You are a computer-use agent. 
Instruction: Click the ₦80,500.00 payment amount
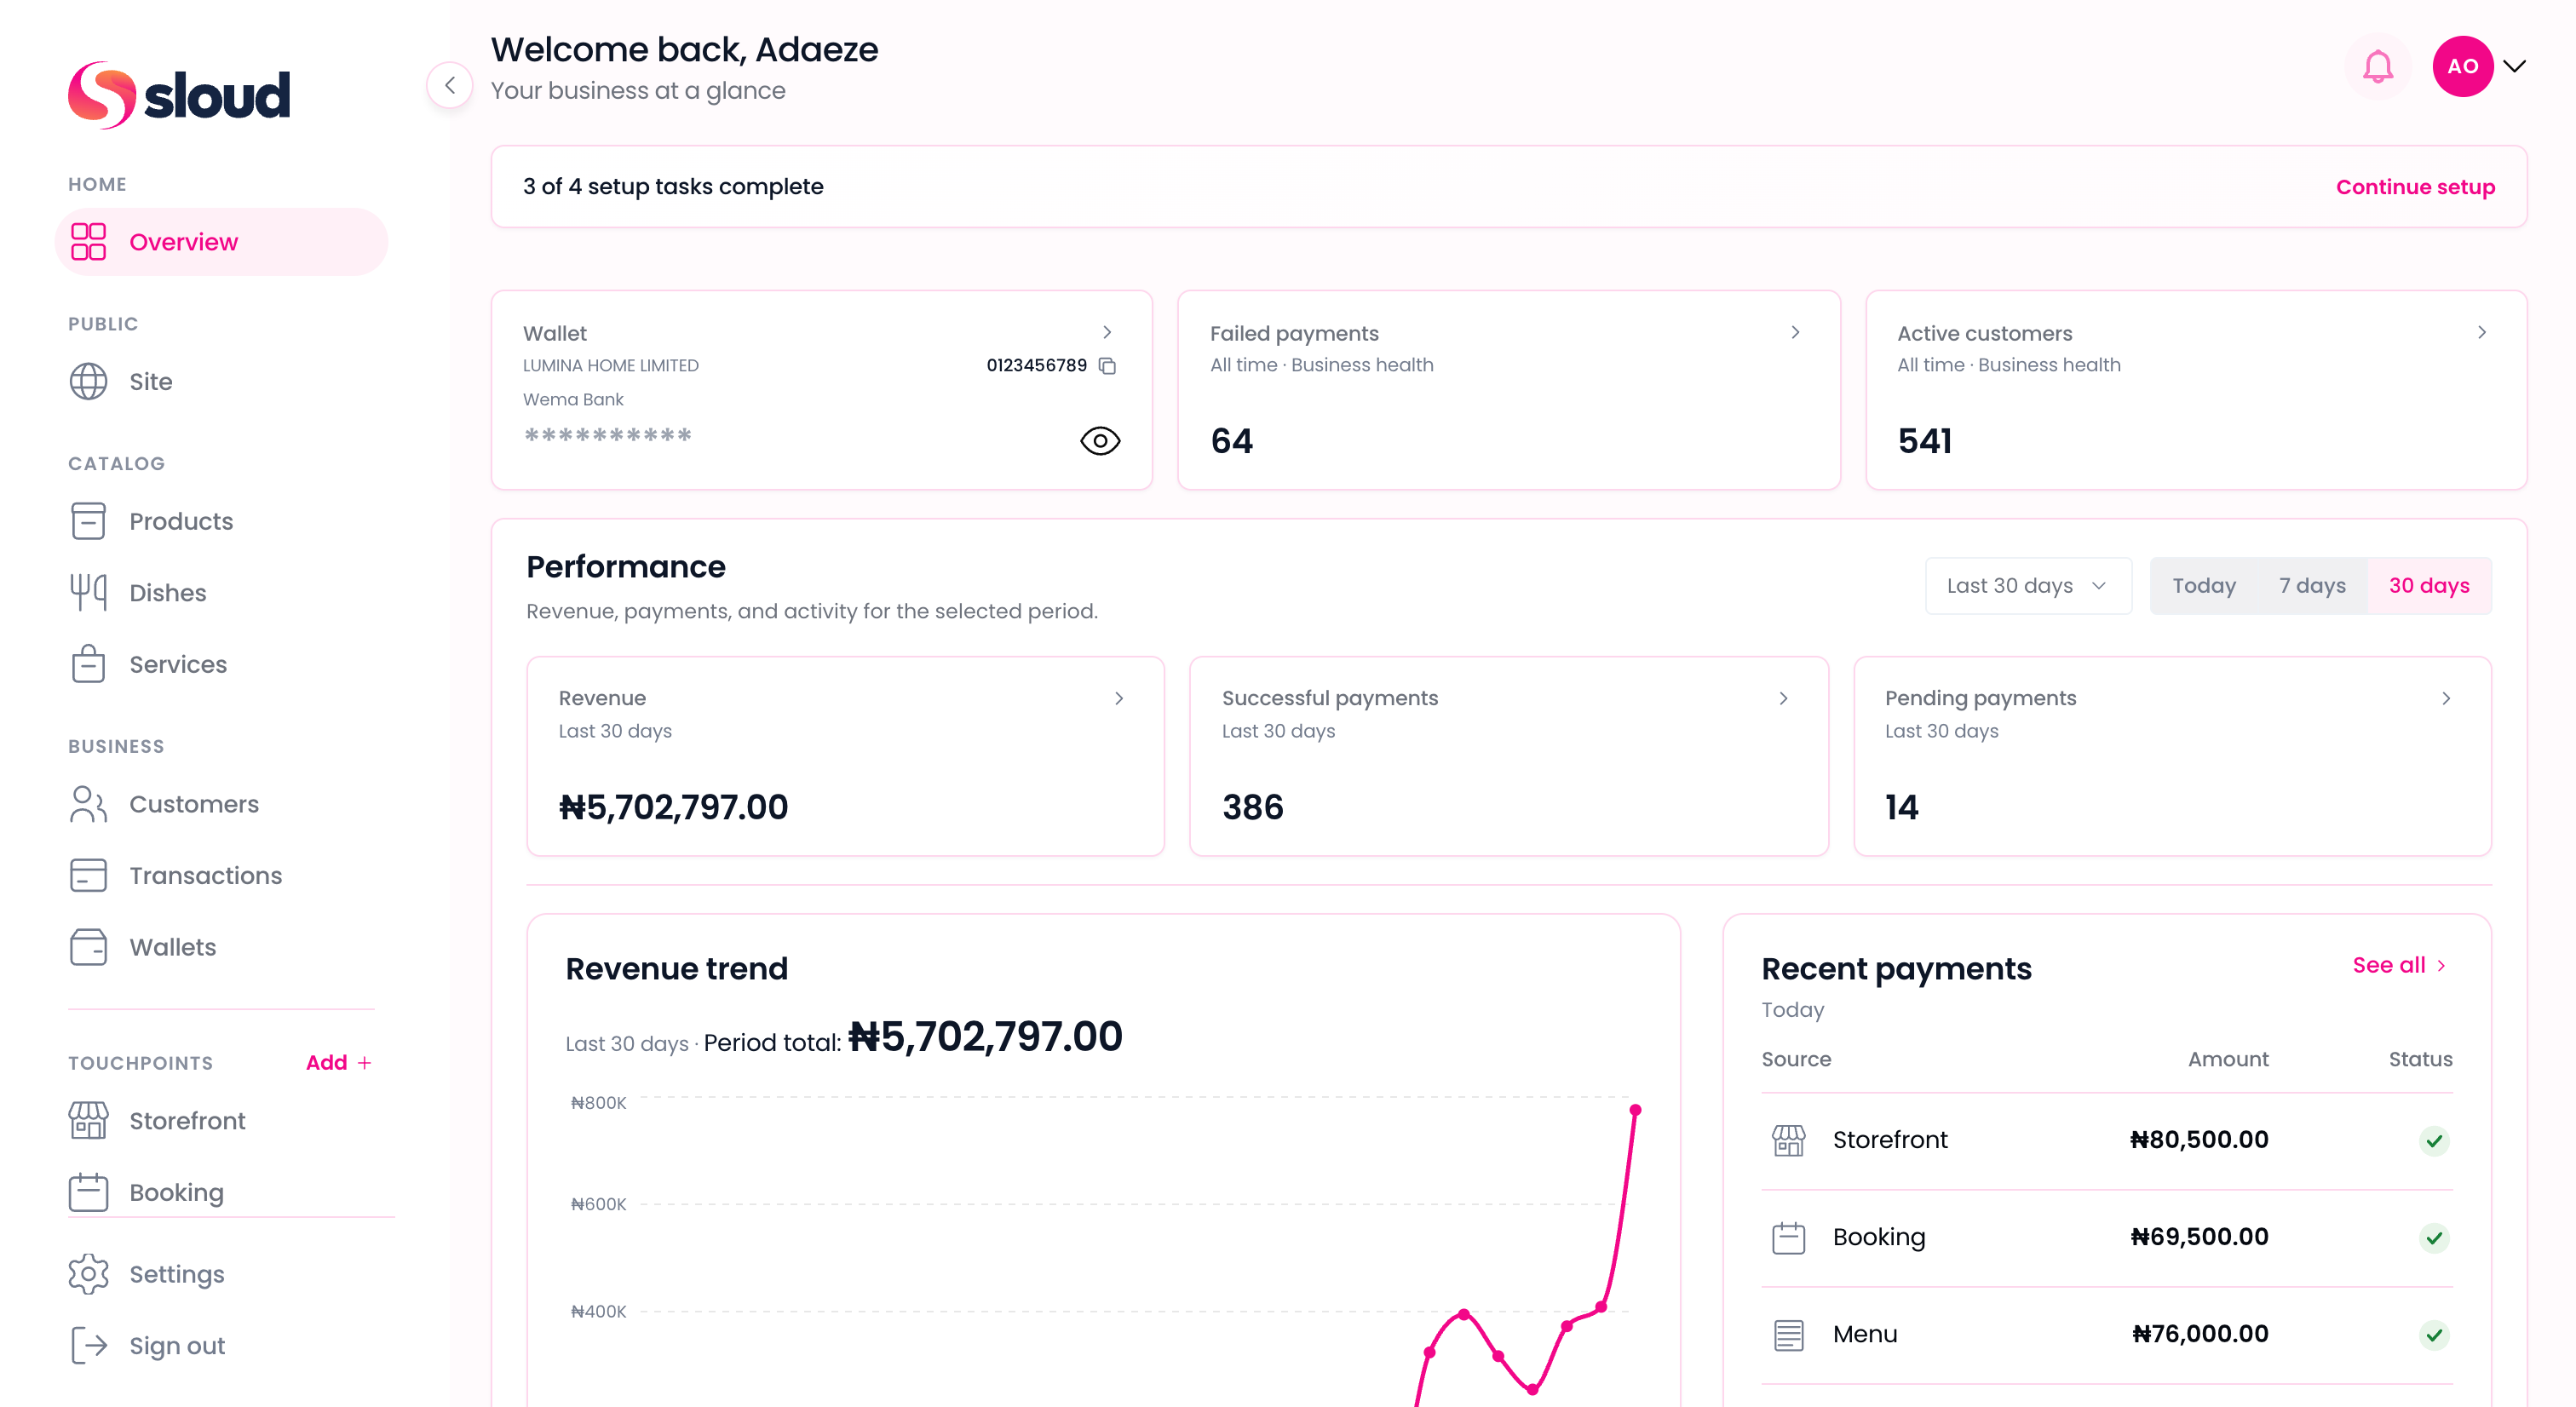click(2199, 1140)
